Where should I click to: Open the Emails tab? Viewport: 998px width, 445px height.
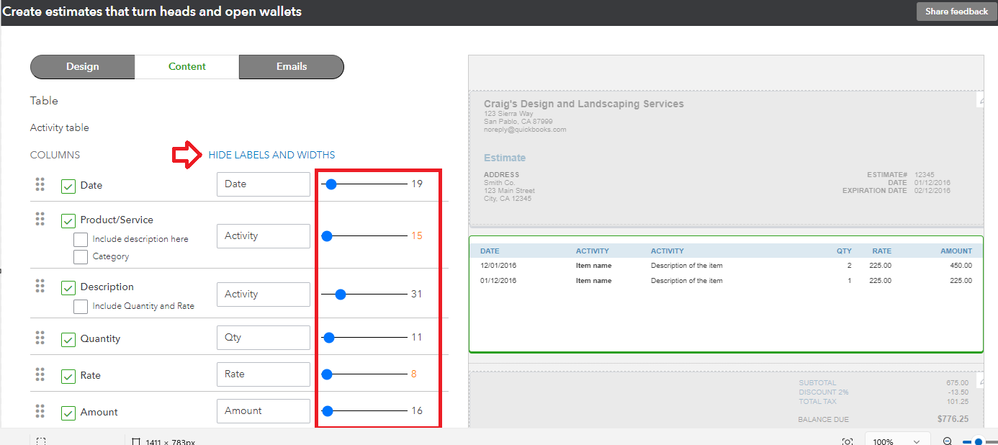click(291, 67)
